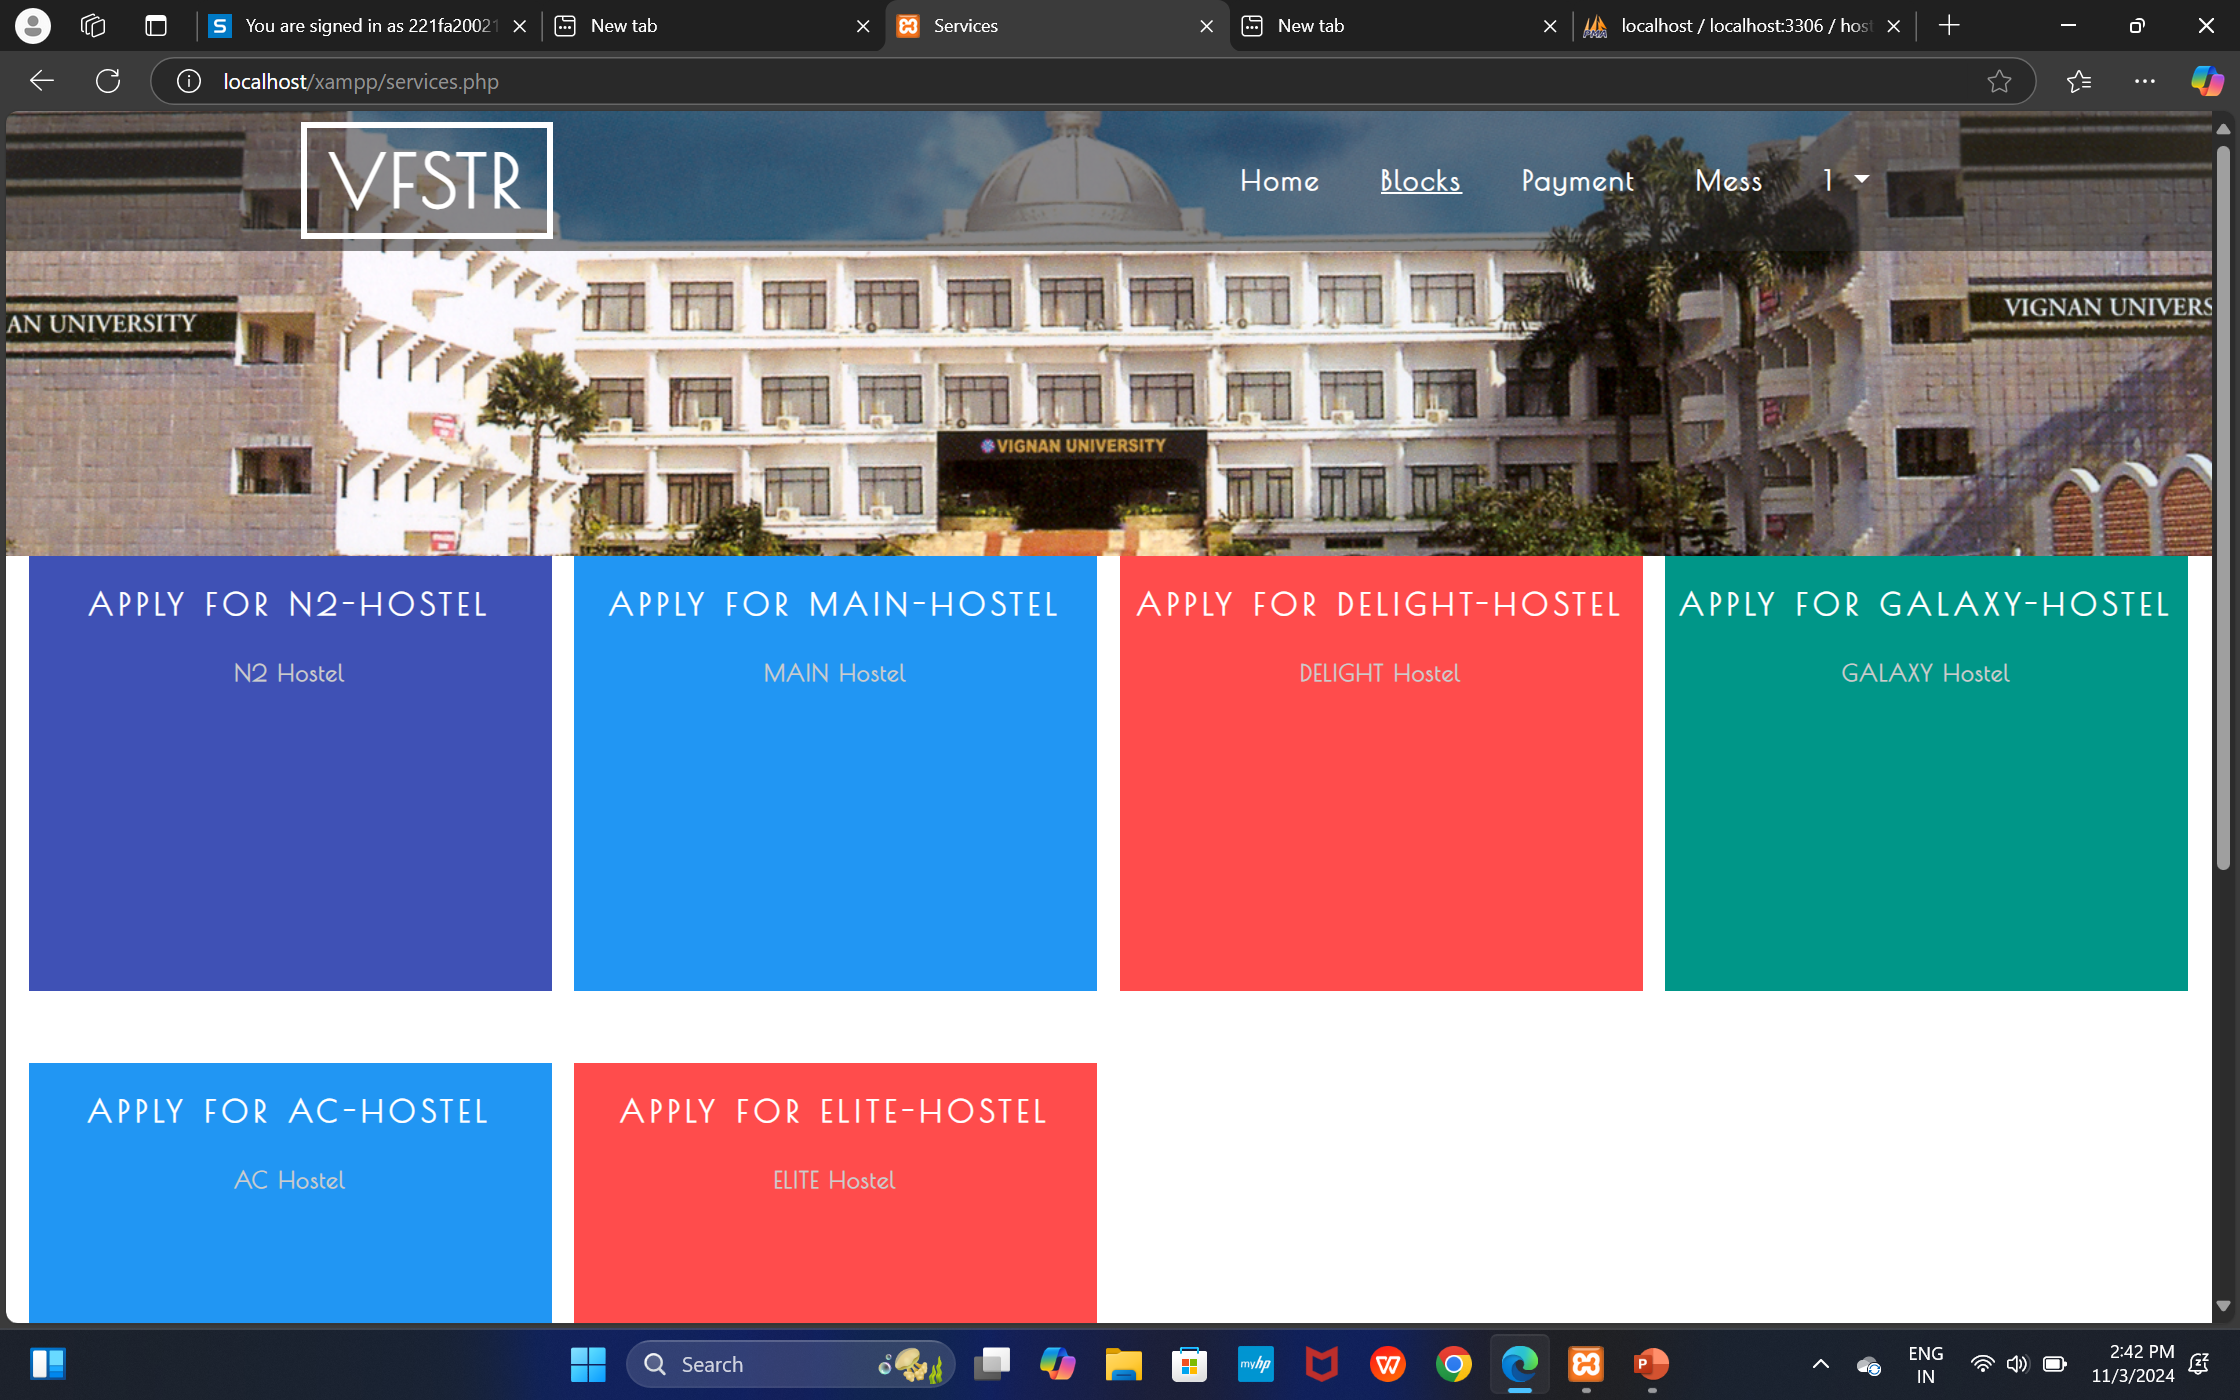
Task: Open Apply for Delight-Hostel card
Action: point(1381,773)
